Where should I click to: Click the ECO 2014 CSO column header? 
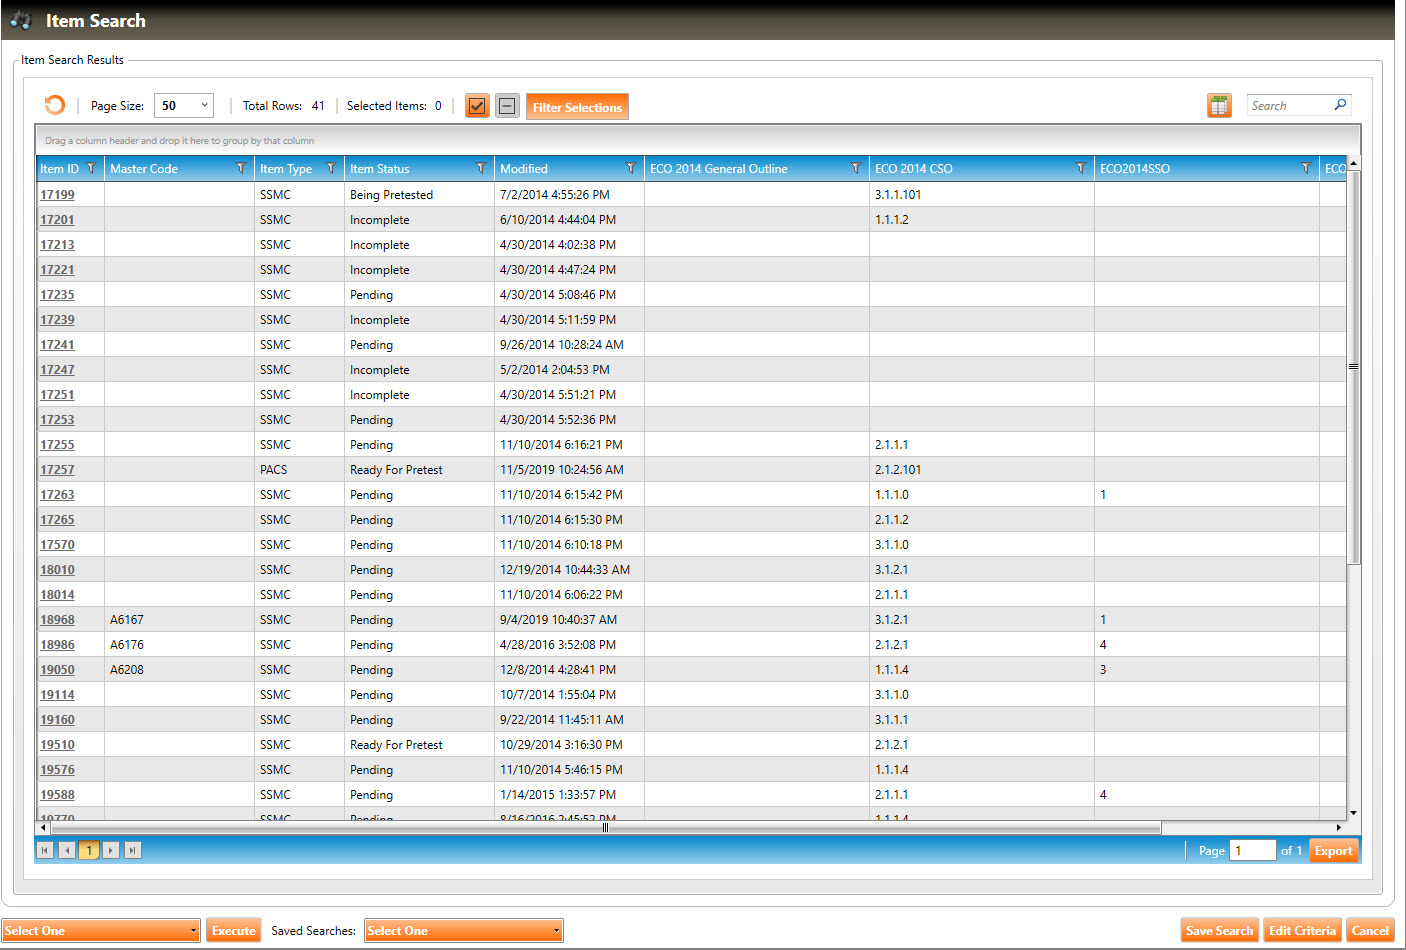pyautogui.click(x=913, y=169)
